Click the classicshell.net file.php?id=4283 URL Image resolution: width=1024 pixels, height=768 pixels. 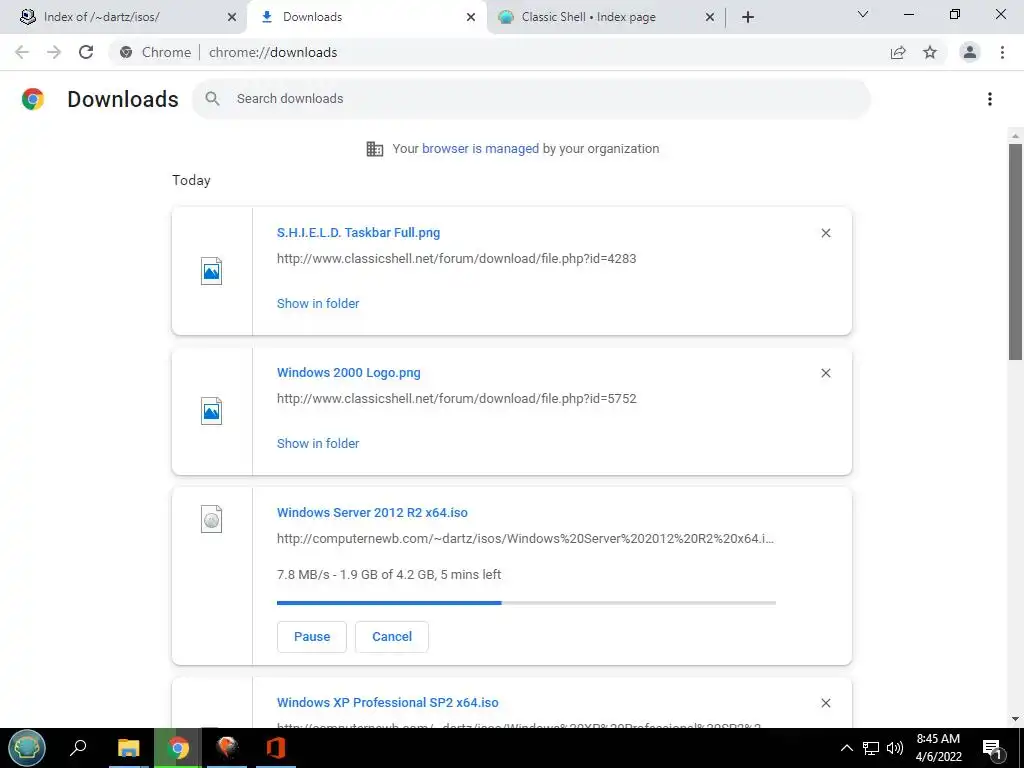(456, 259)
